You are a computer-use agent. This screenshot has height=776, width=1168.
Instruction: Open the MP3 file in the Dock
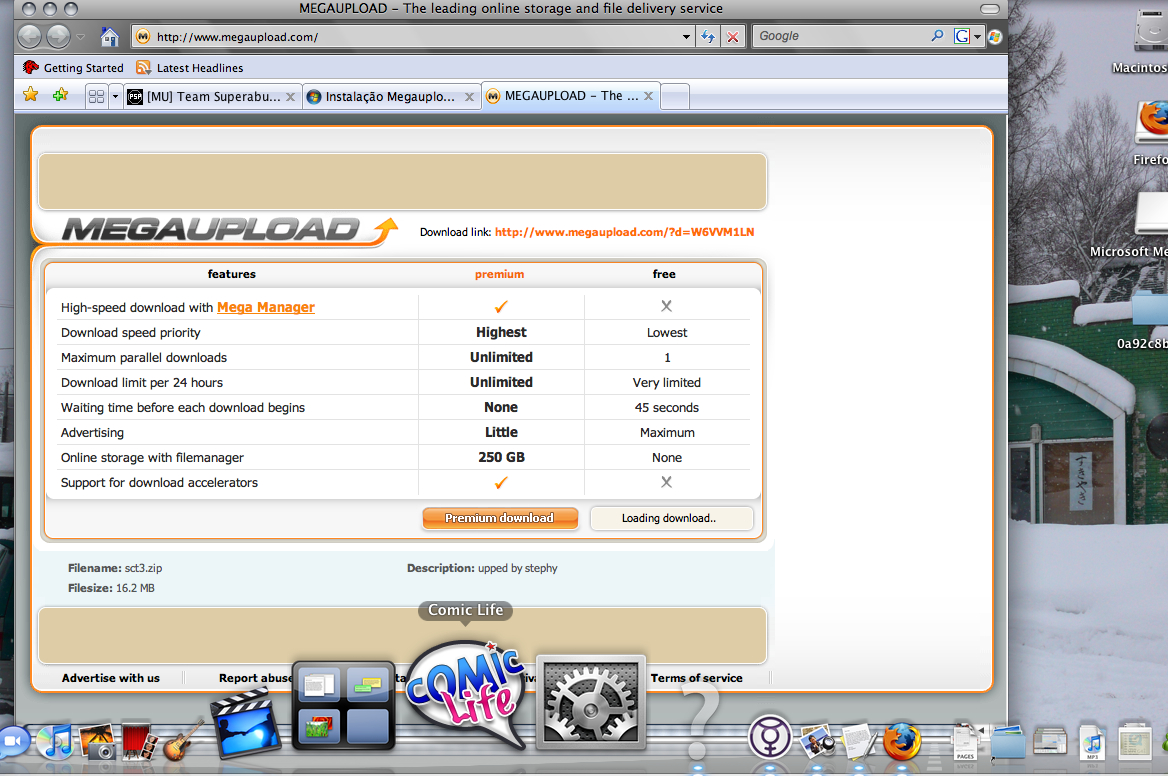tap(1092, 742)
